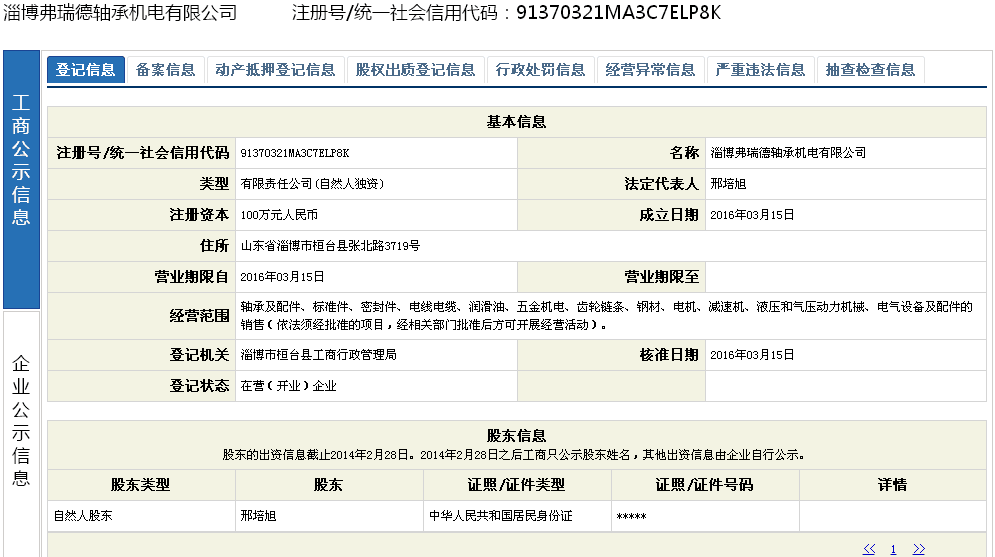
Task: Open the 严重违法信息 tab
Action: pyautogui.click(x=761, y=70)
